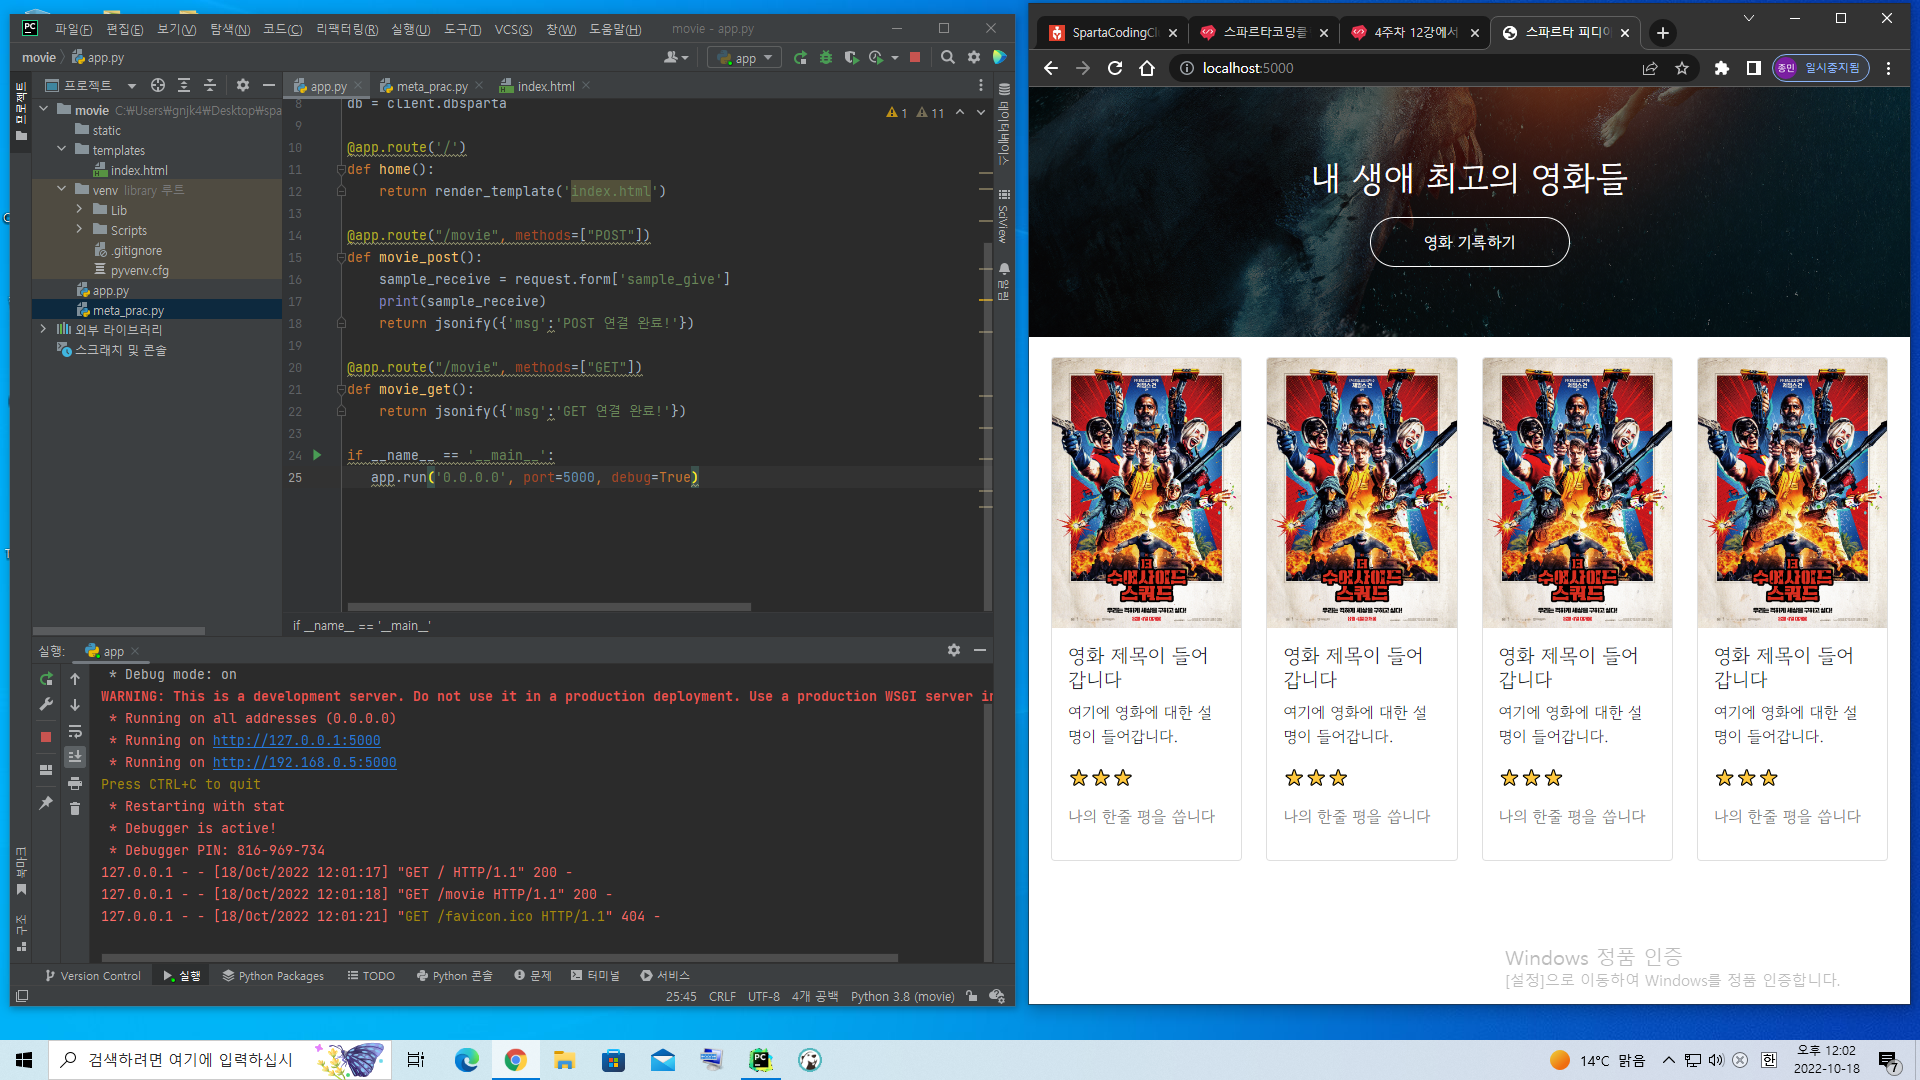Viewport: 1920px width, 1080px height.
Task: Expand the Lib folder
Action: pyautogui.click(x=80, y=209)
